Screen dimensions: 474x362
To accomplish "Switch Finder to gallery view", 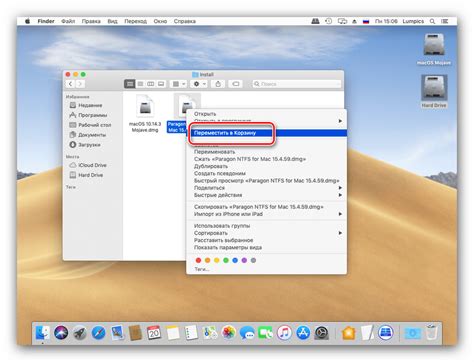I will click(161, 84).
